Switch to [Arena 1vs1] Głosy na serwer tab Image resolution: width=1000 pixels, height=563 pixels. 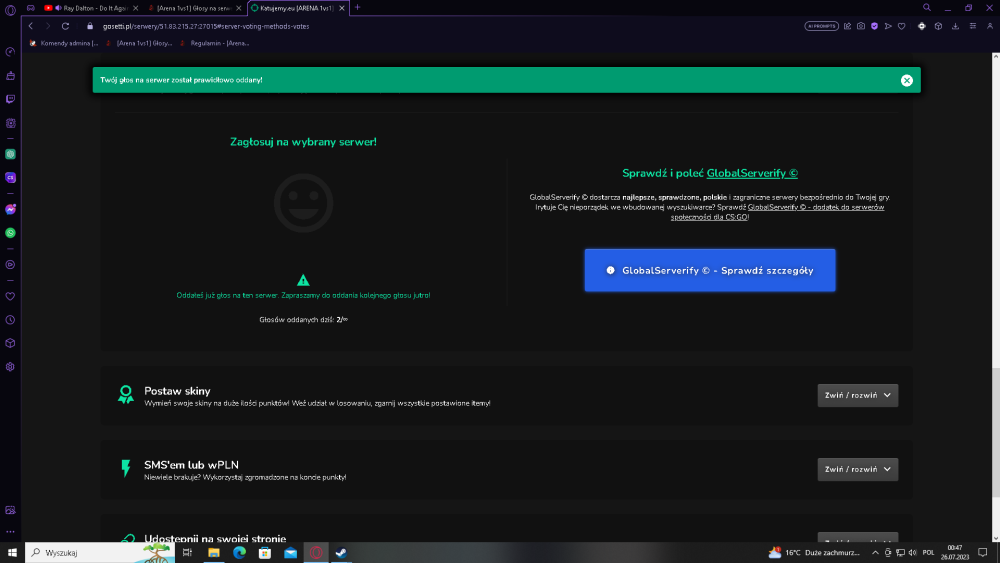[x=193, y=8]
